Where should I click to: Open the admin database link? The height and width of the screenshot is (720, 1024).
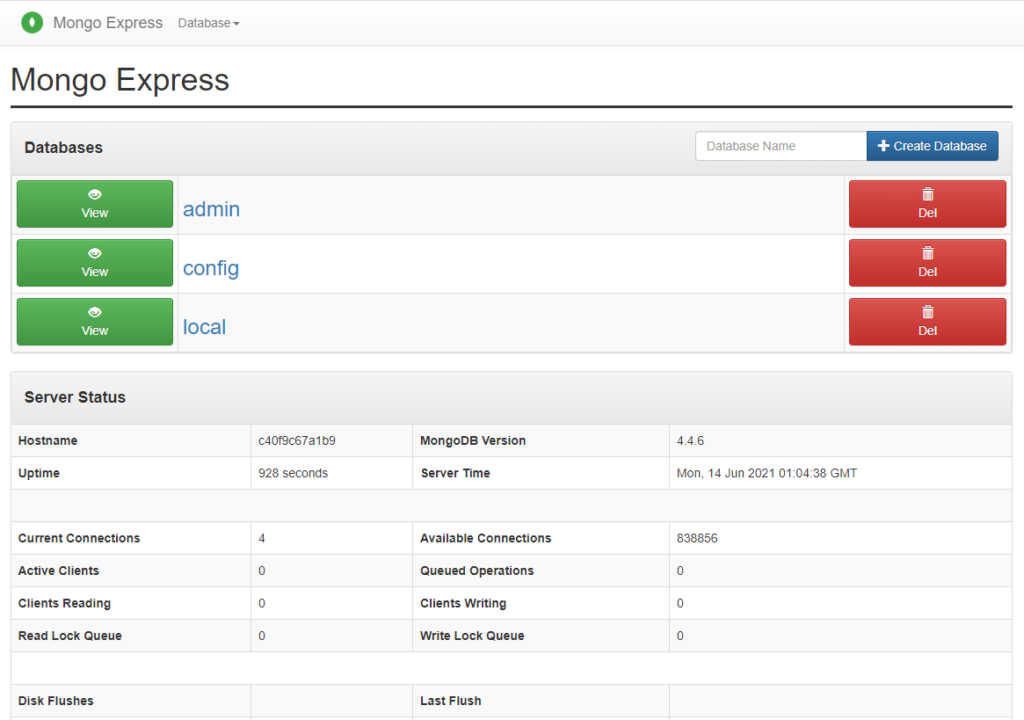(x=211, y=209)
